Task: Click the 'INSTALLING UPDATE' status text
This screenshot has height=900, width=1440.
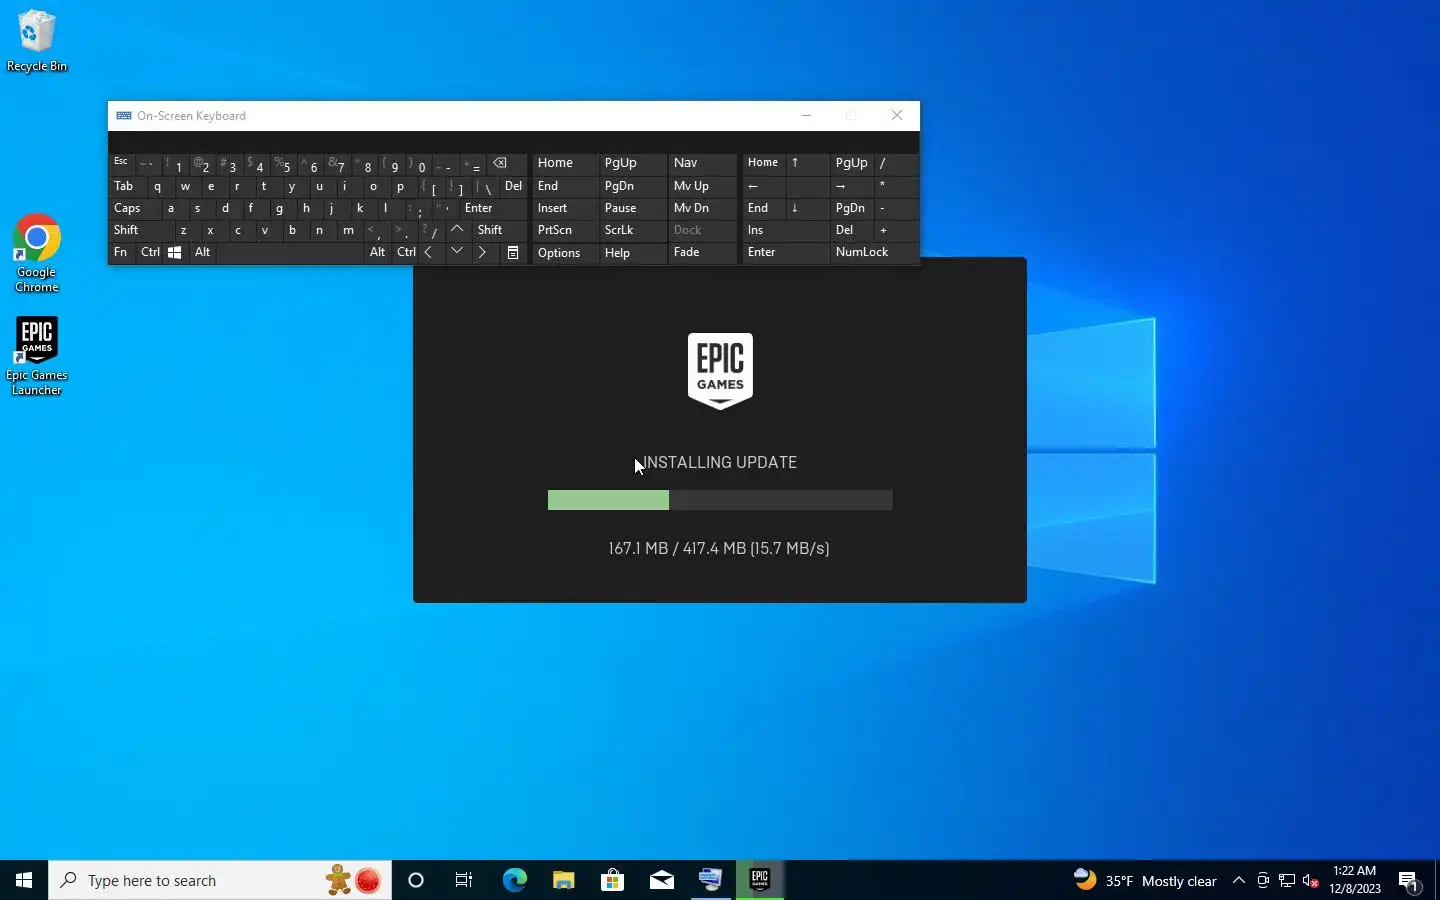Action: (720, 463)
